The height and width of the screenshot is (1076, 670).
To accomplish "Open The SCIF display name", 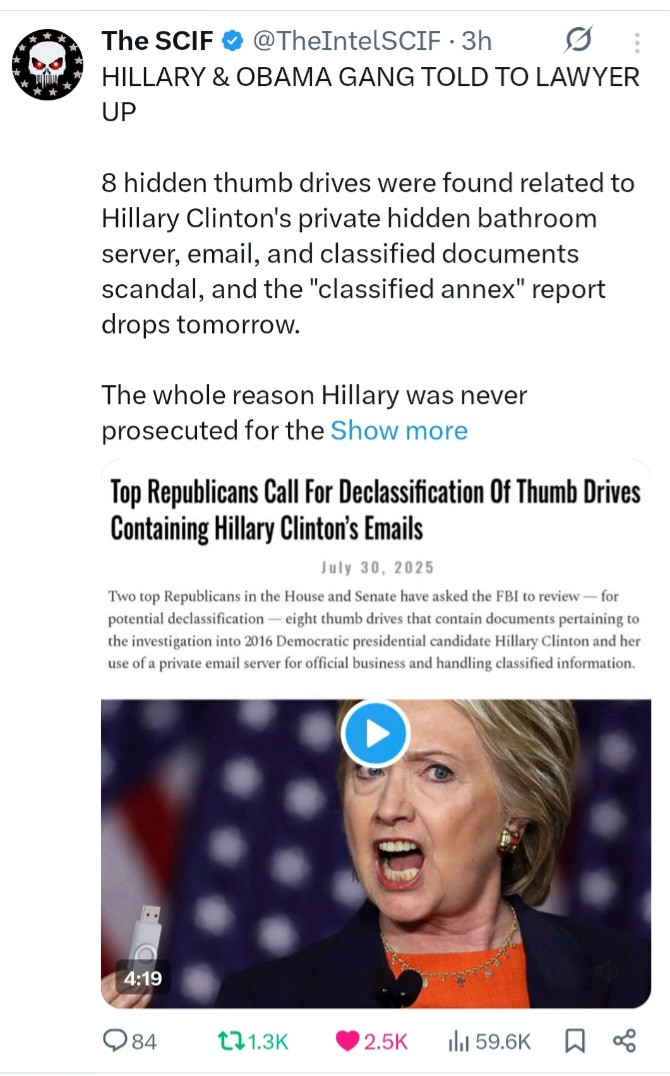I will (157, 41).
